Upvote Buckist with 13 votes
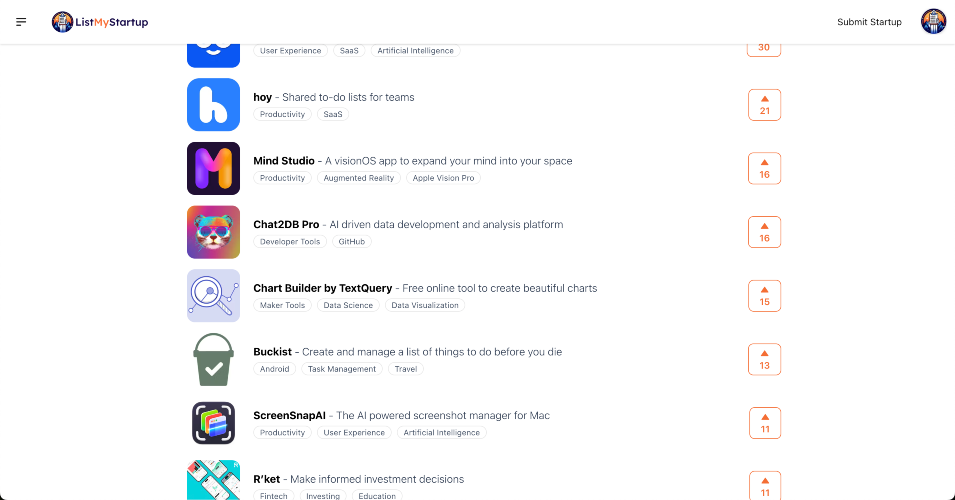Image resolution: width=955 pixels, height=500 pixels. (x=764, y=359)
